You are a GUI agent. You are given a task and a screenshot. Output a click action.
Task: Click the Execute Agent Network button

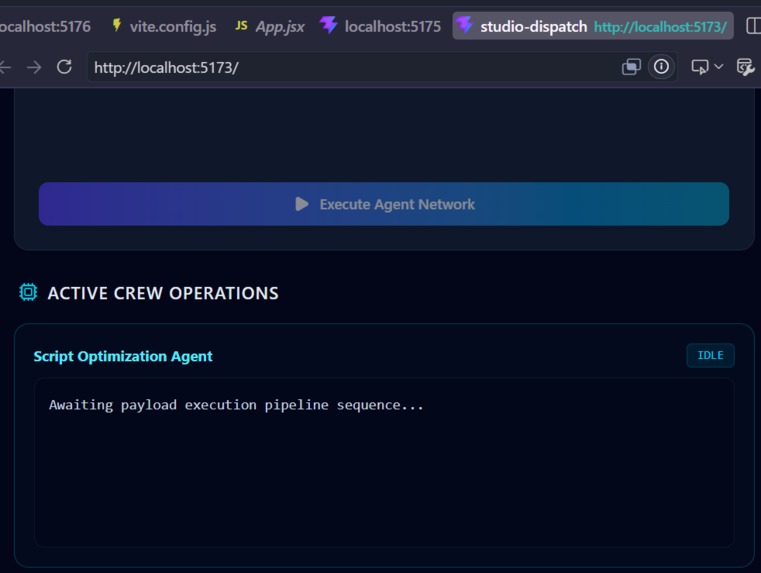383,204
